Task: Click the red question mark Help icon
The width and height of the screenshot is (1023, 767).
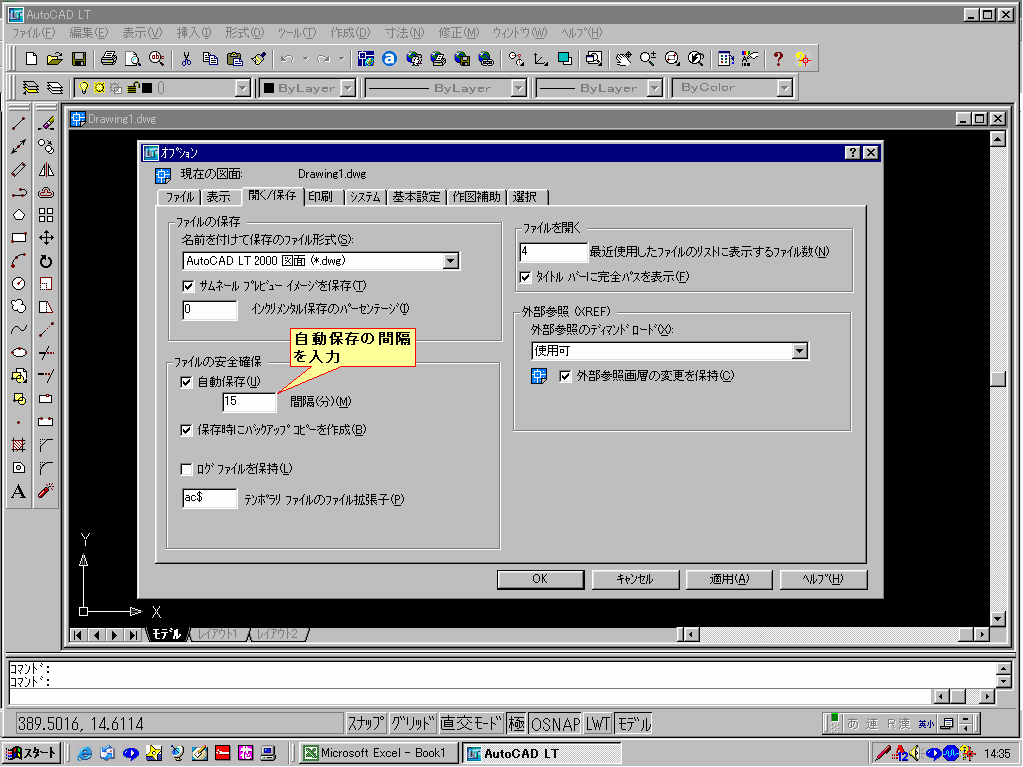Action: [778, 59]
